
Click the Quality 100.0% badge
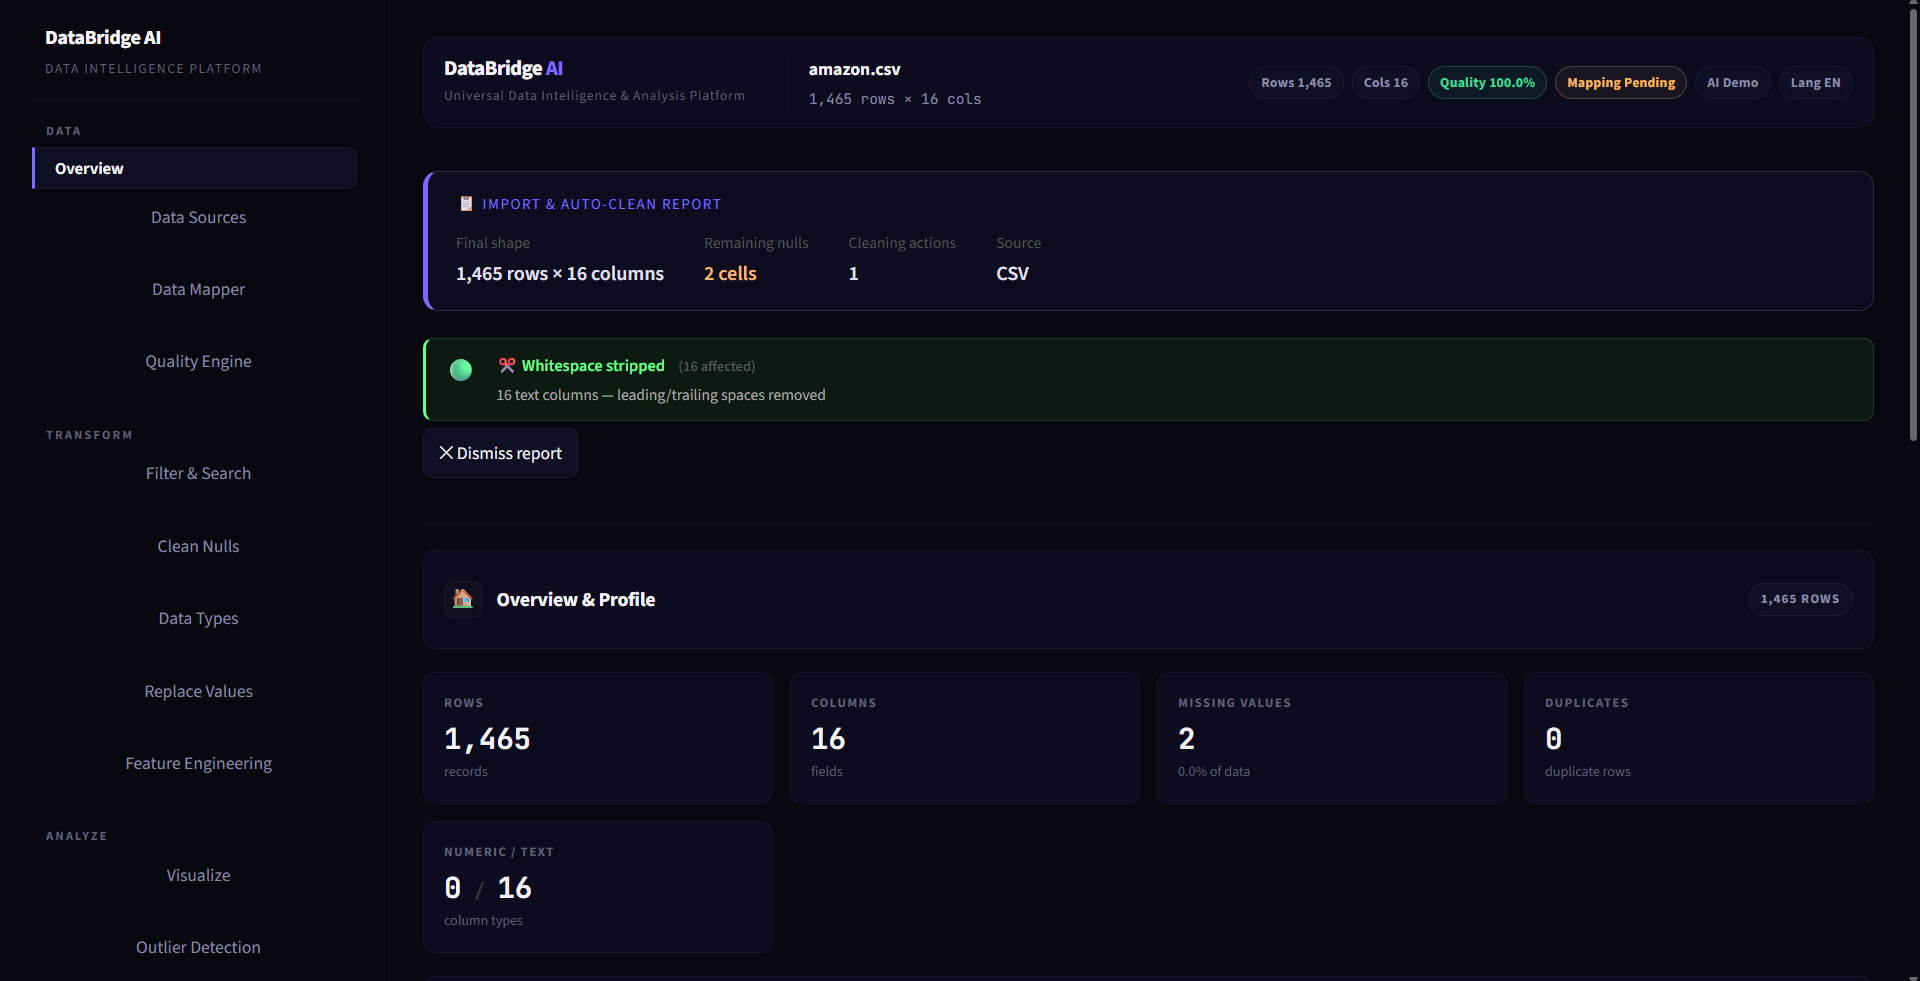coord(1487,83)
